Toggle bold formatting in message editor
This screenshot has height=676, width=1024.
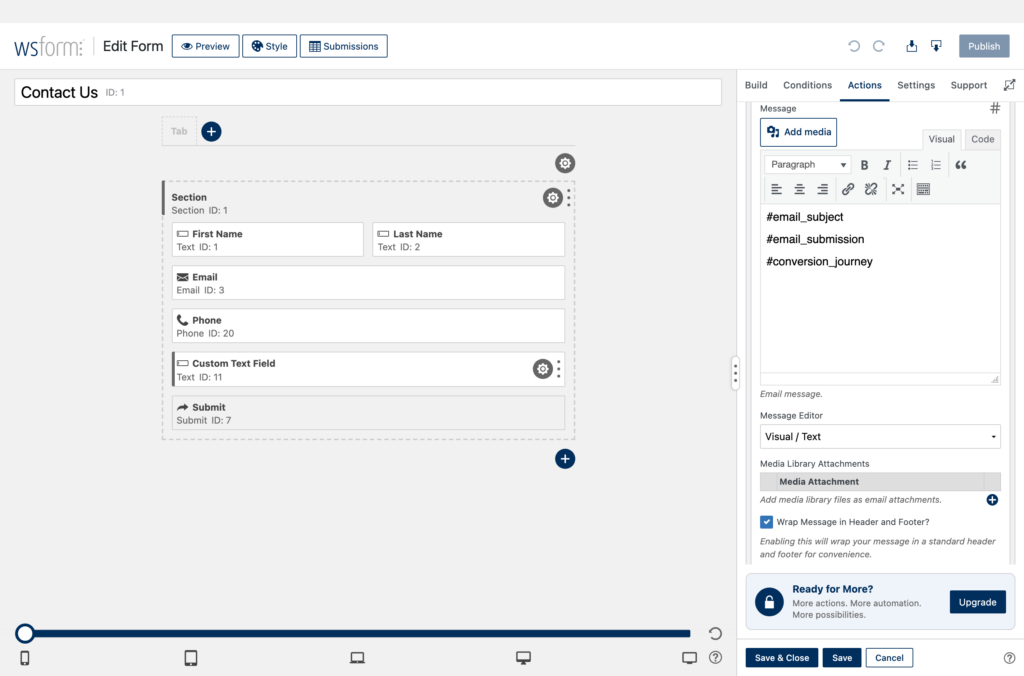[x=864, y=165]
